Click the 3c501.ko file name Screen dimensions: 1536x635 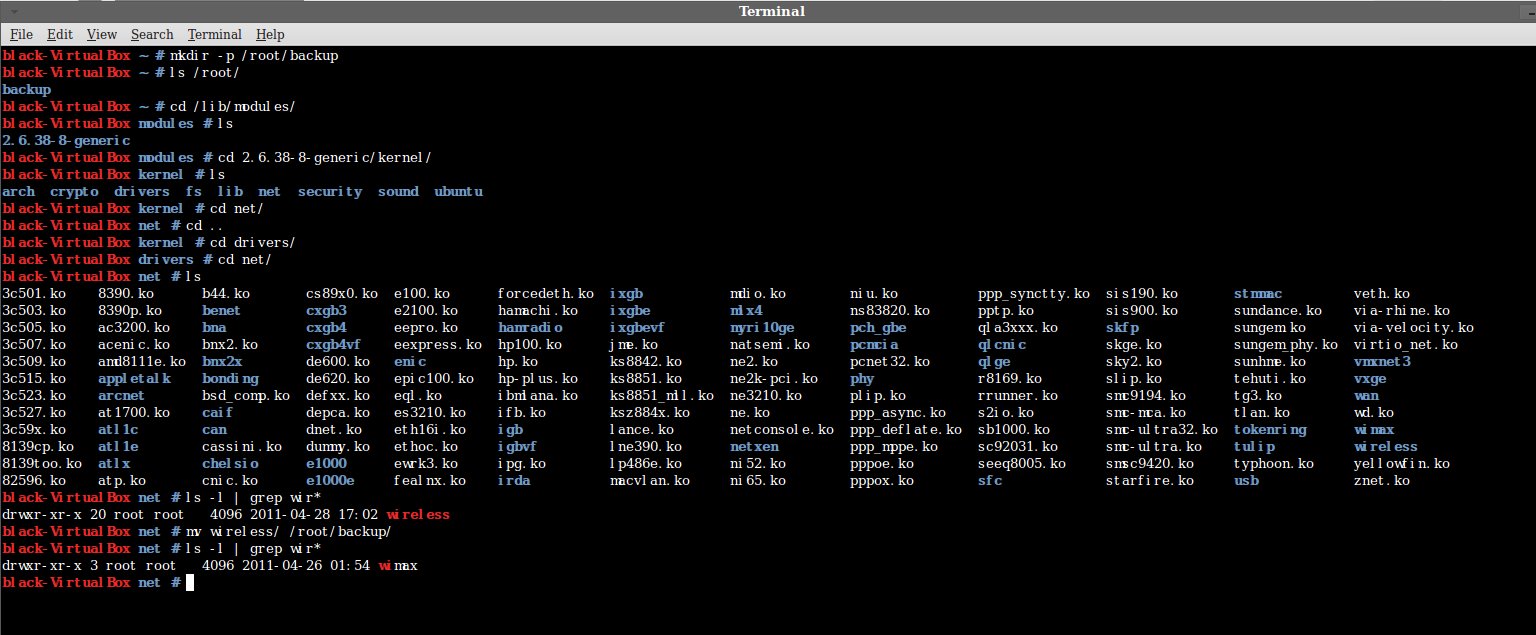point(34,293)
